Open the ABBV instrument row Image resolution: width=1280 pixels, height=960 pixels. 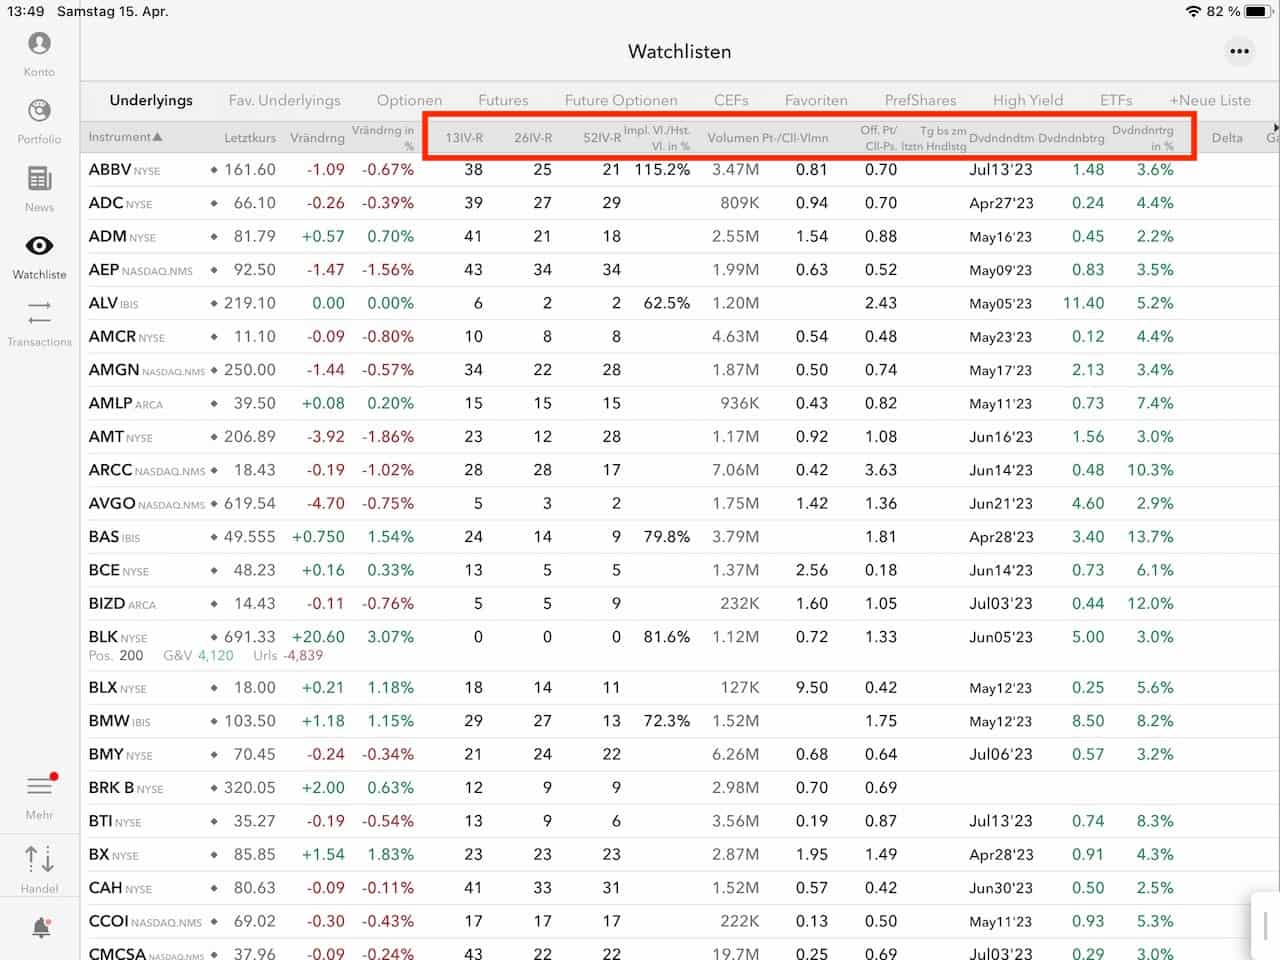[x=680, y=170]
